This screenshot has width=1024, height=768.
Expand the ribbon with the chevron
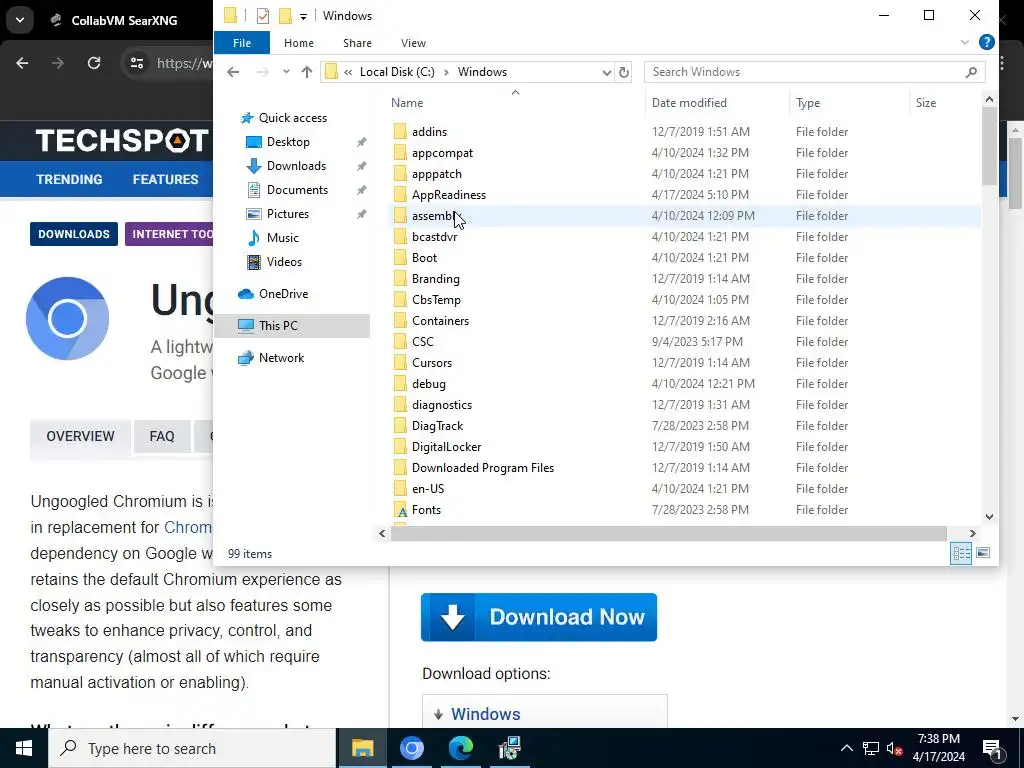tap(965, 42)
